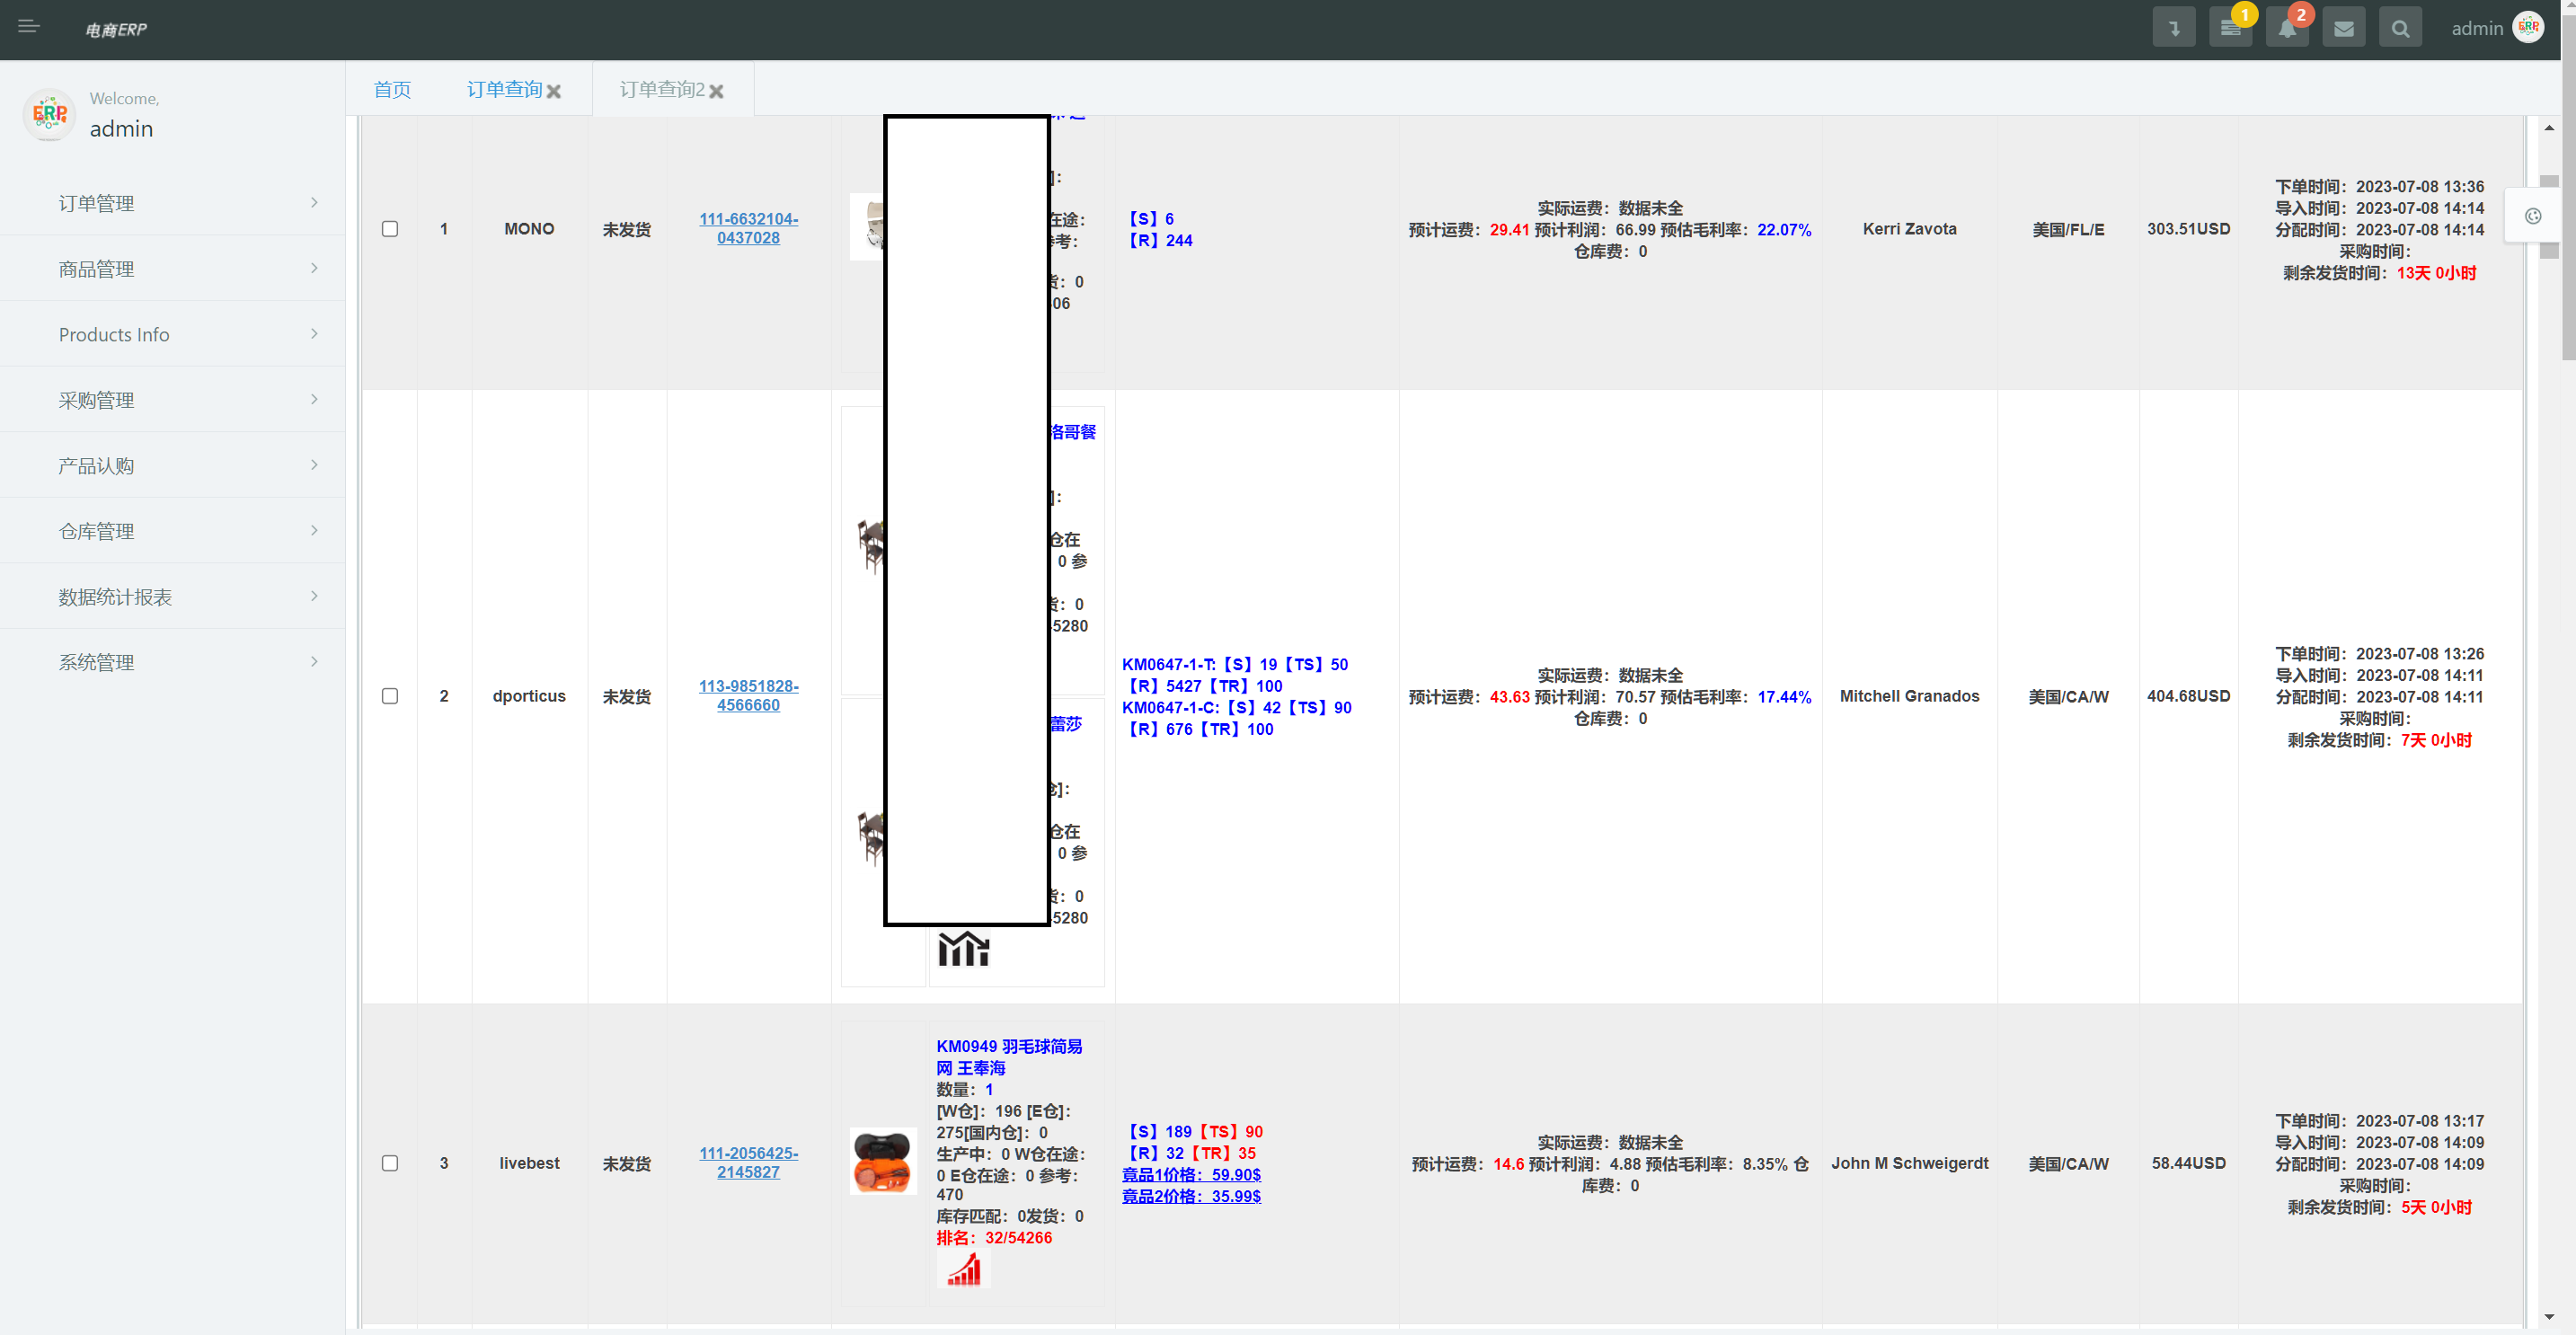Expand the 商品管理 sidebar menu
The image size is (2576, 1335).
click(172, 269)
